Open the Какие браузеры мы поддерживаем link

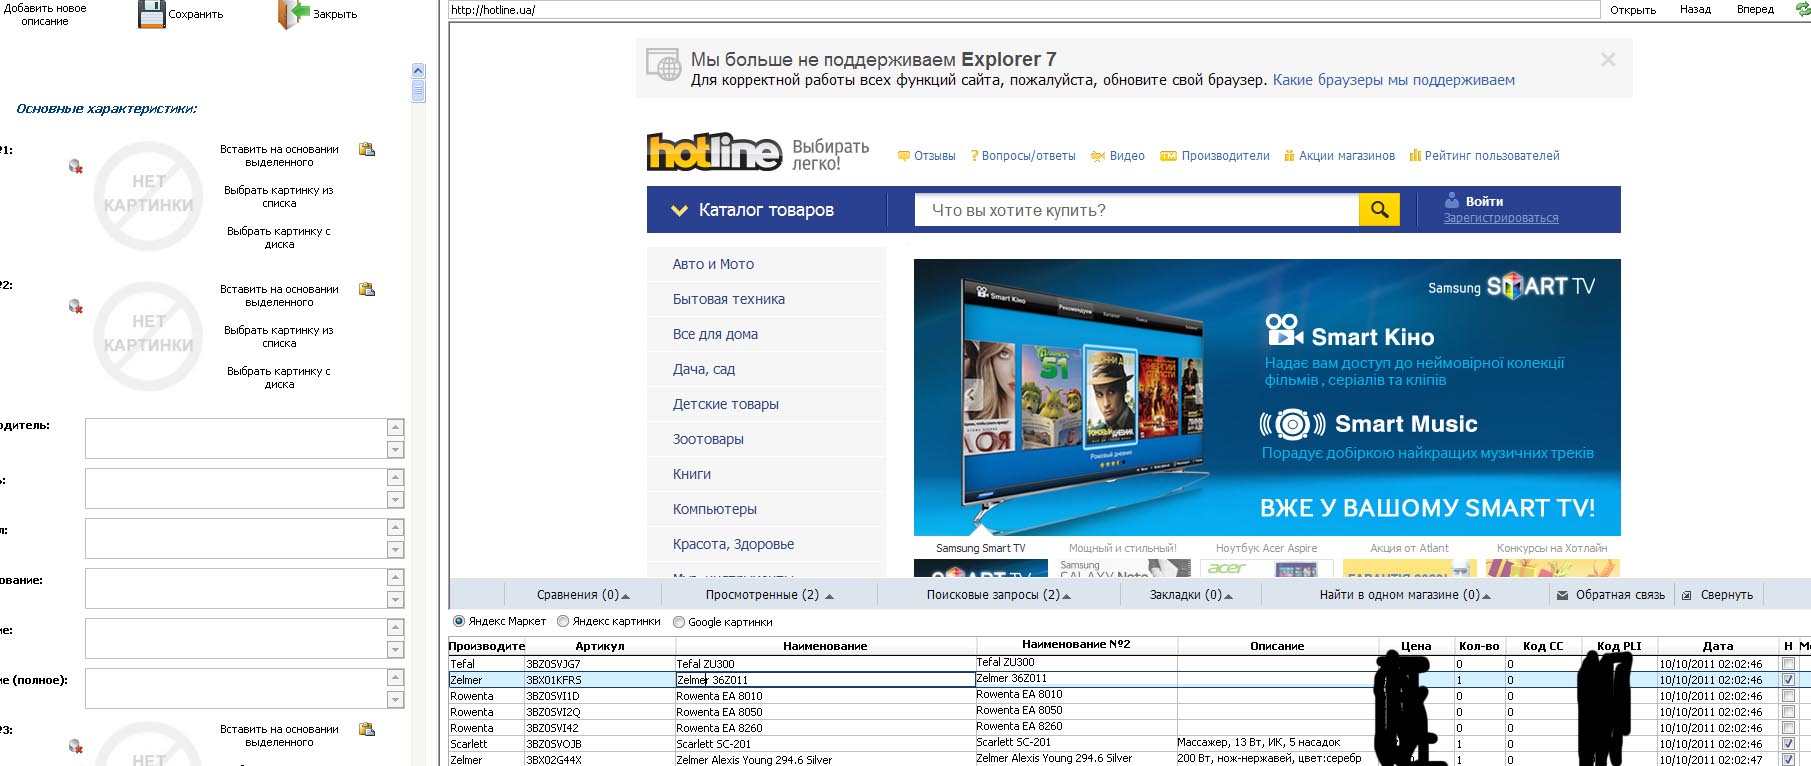click(1393, 80)
